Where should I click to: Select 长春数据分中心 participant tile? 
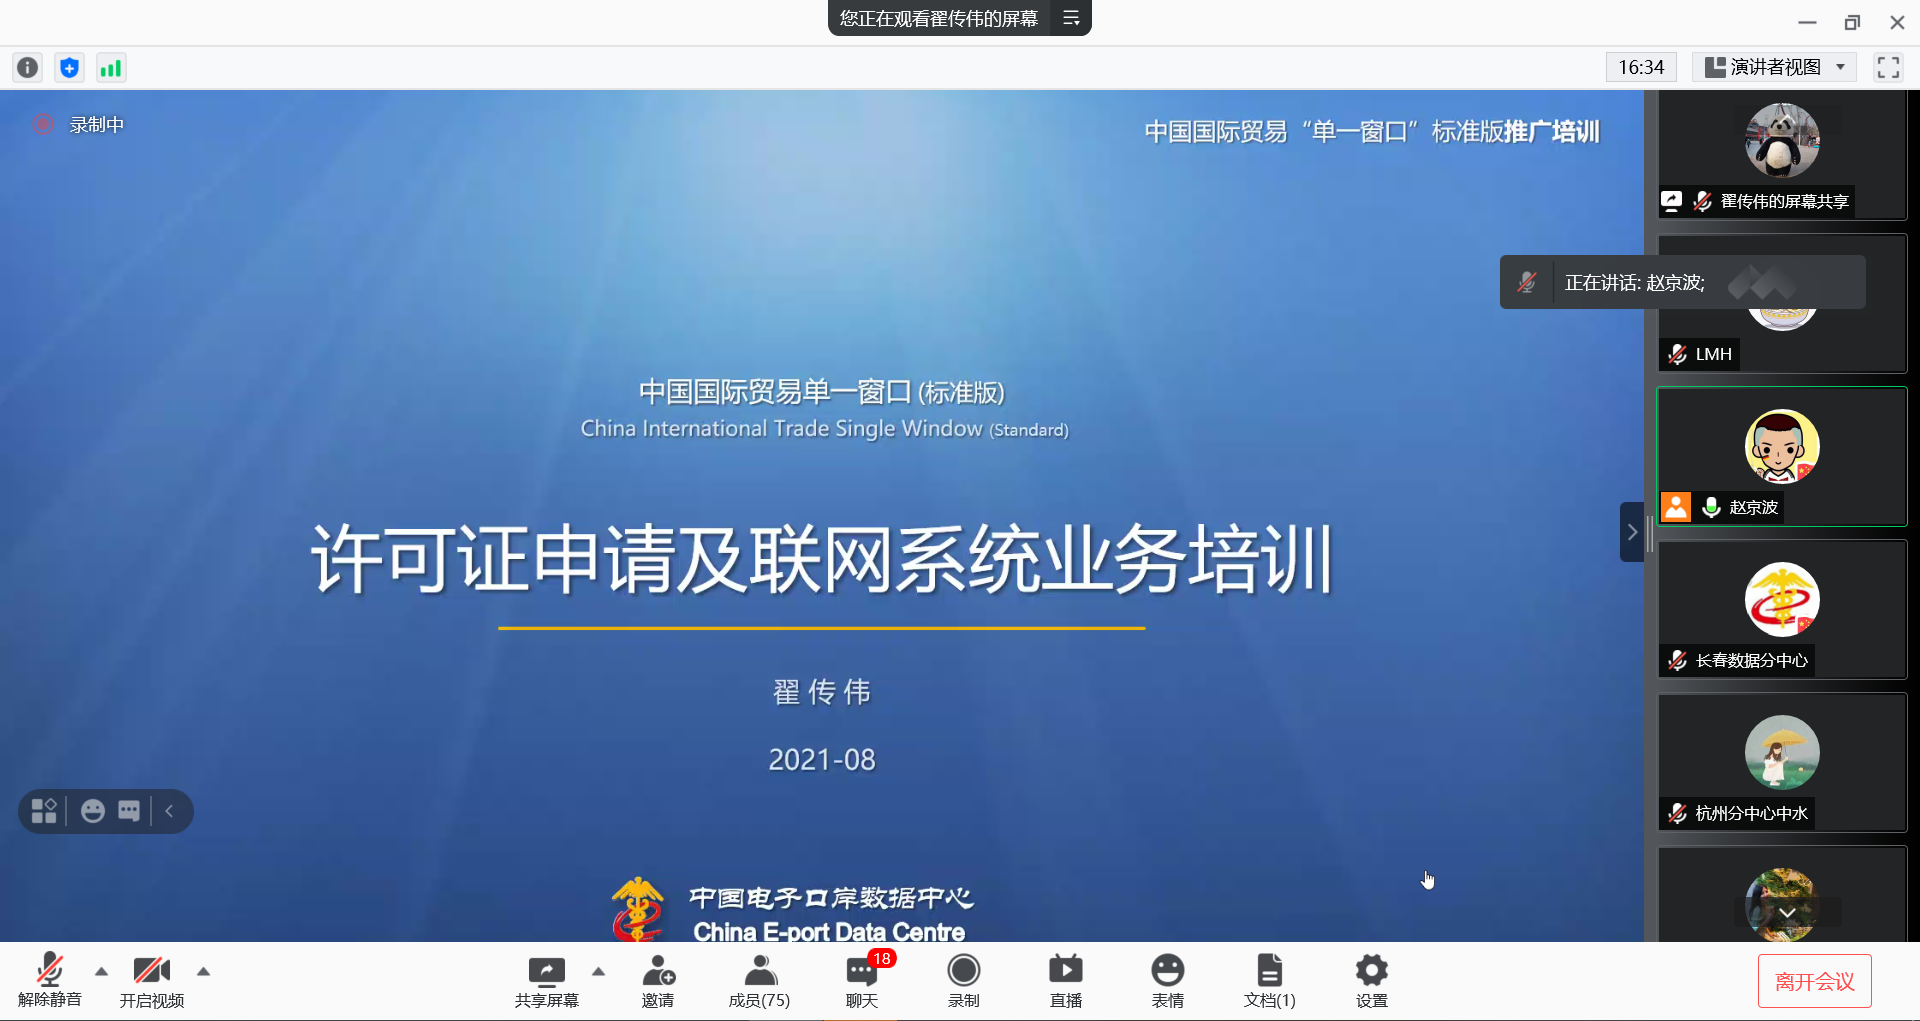pyautogui.click(x=1782, y=609)
